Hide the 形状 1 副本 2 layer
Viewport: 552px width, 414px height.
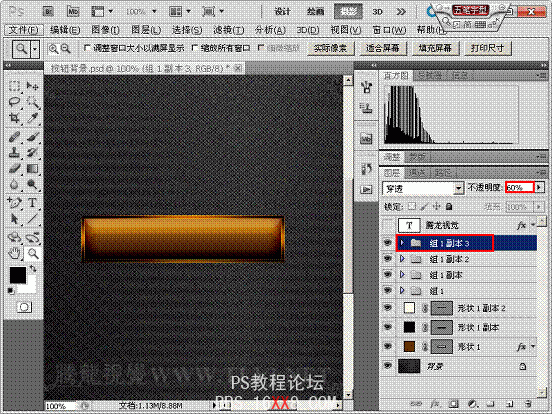tap(388, 308)
